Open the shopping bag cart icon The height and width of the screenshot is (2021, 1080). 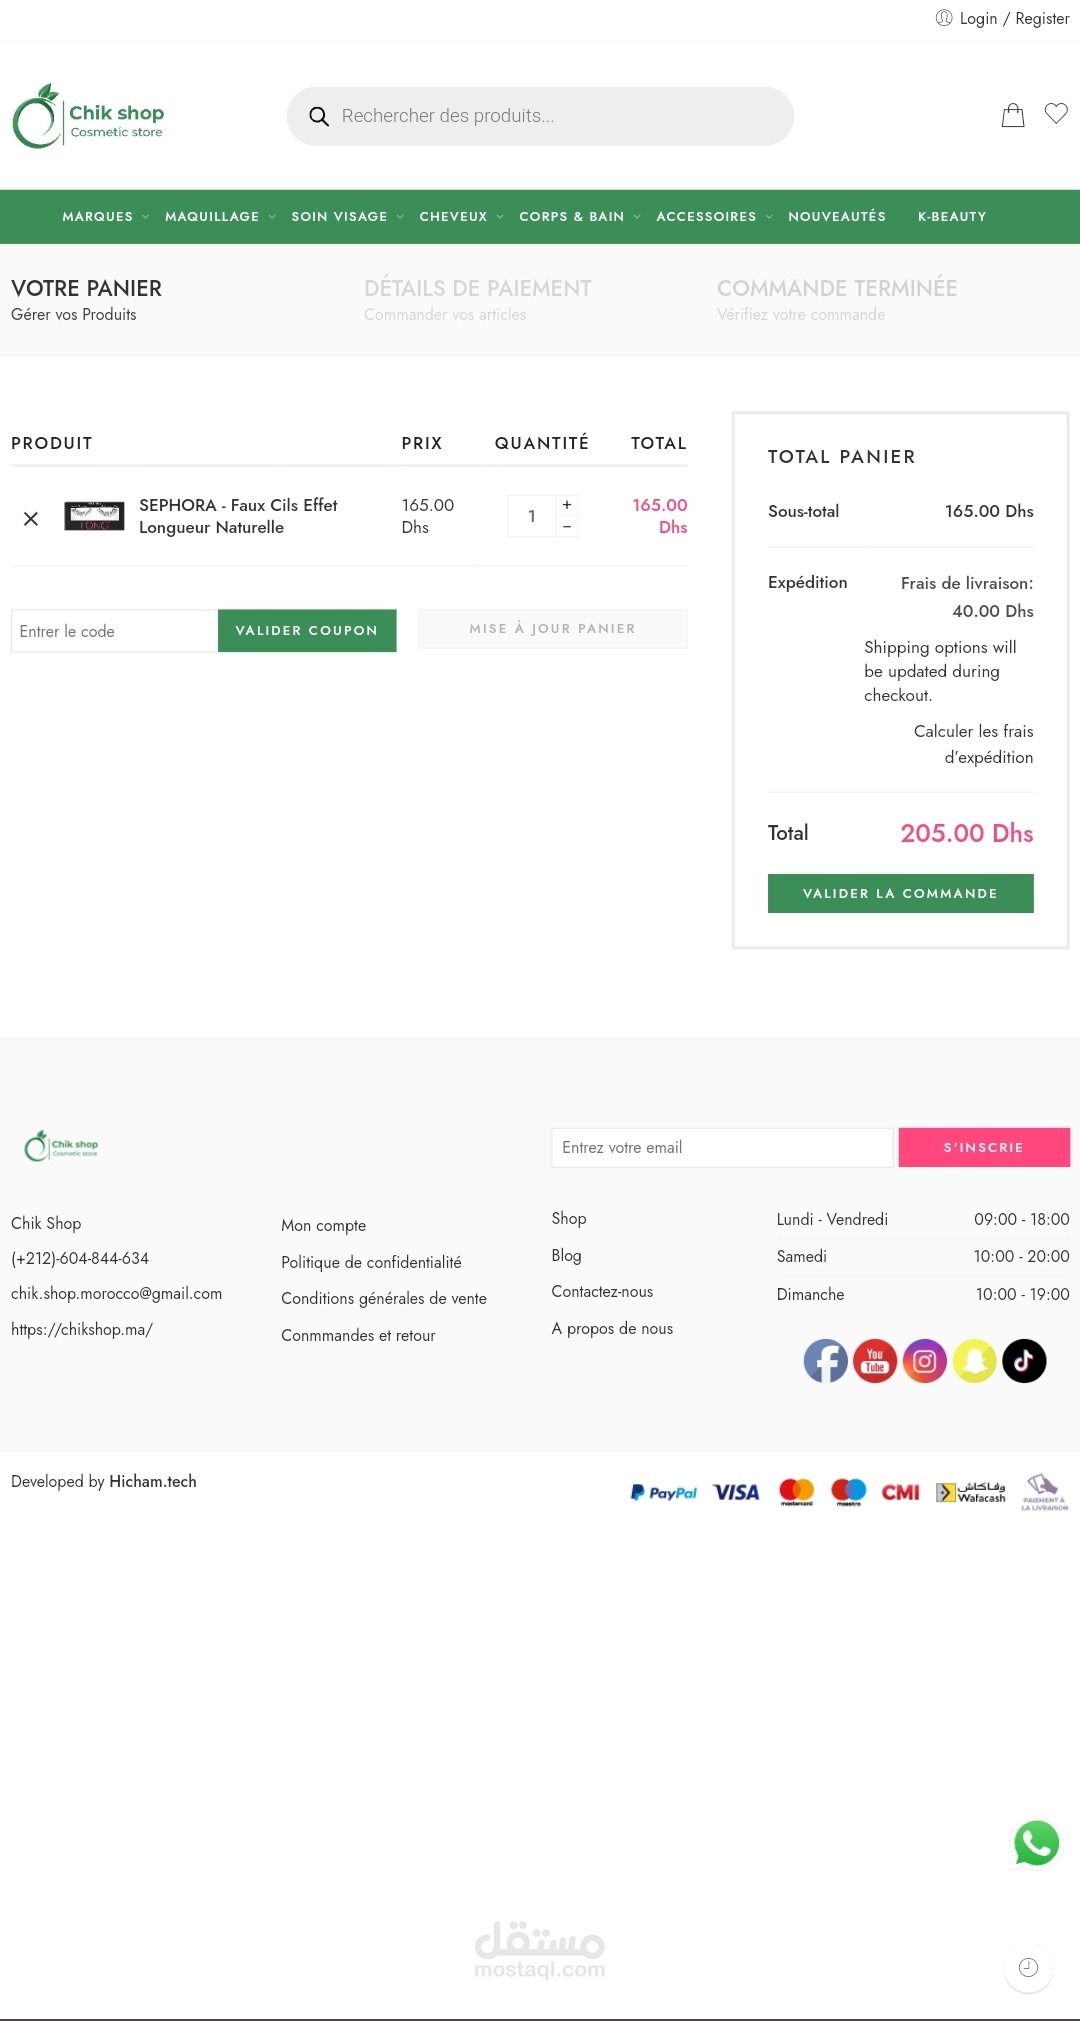(x=1013, y=116)
